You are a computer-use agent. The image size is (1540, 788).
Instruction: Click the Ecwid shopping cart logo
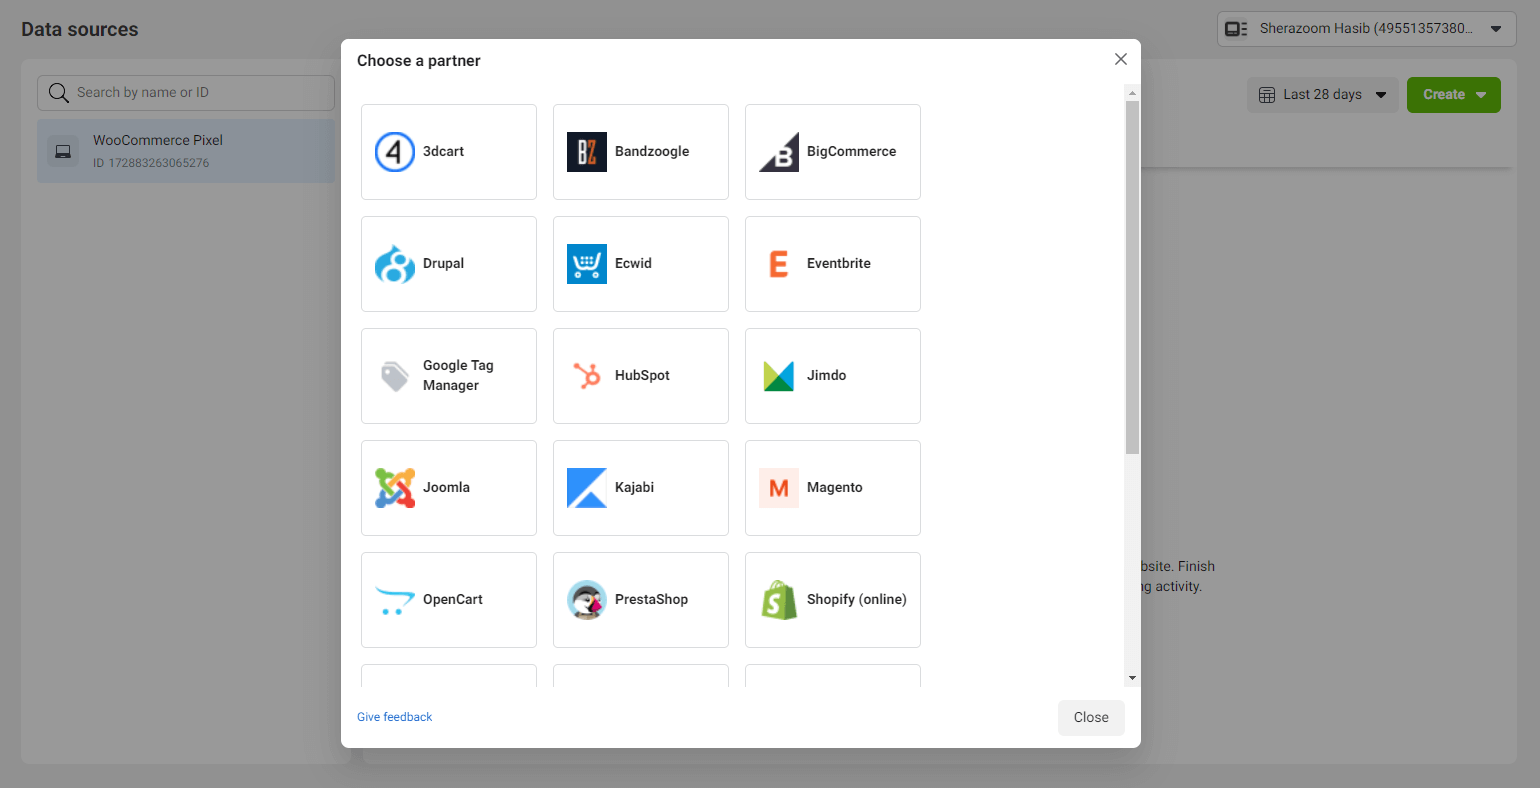tap(587, 264)
